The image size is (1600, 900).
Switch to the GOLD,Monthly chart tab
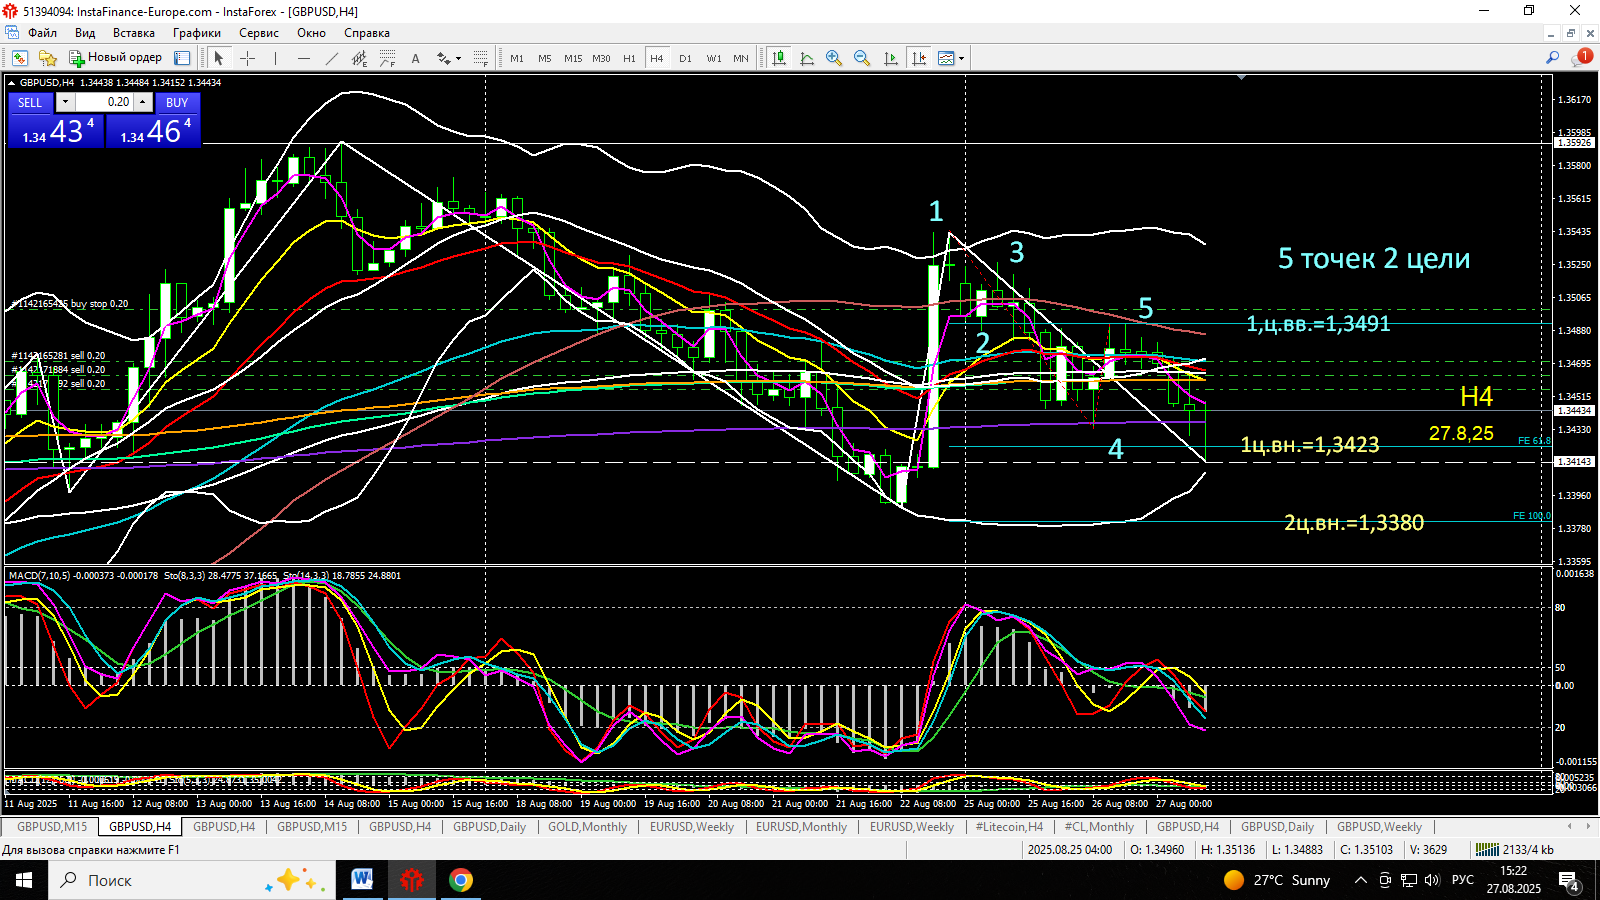click(x=587, y=827)
